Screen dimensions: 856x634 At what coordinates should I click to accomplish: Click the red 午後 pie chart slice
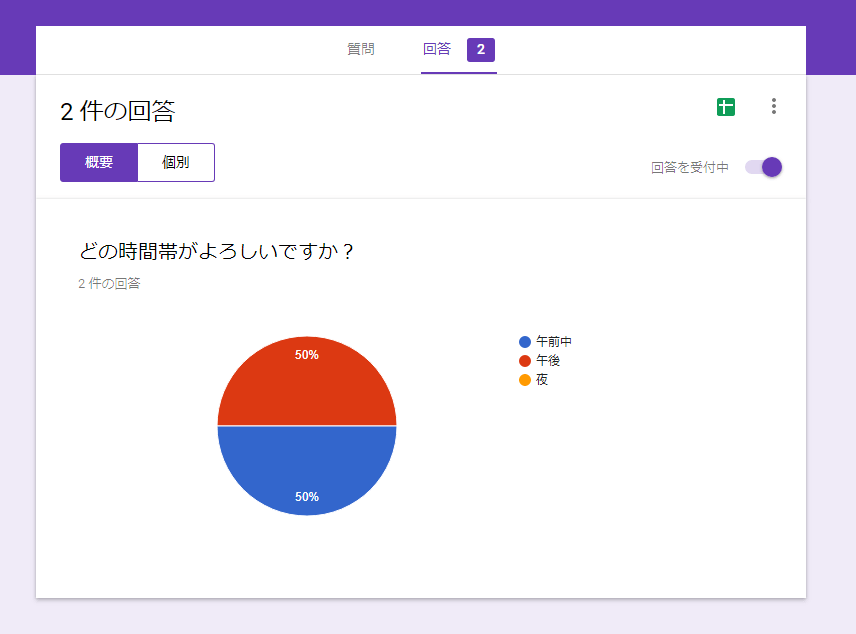(306, 385)
